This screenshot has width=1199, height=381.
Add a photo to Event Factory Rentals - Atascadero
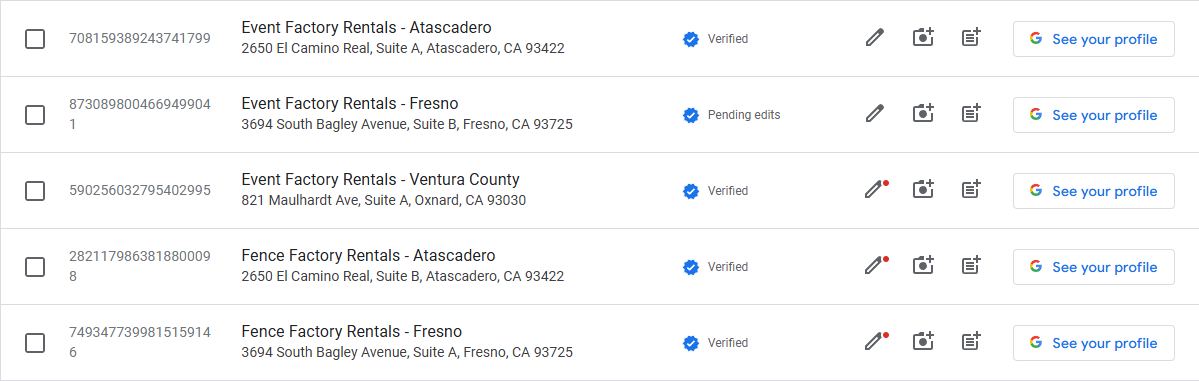point(924,37)
